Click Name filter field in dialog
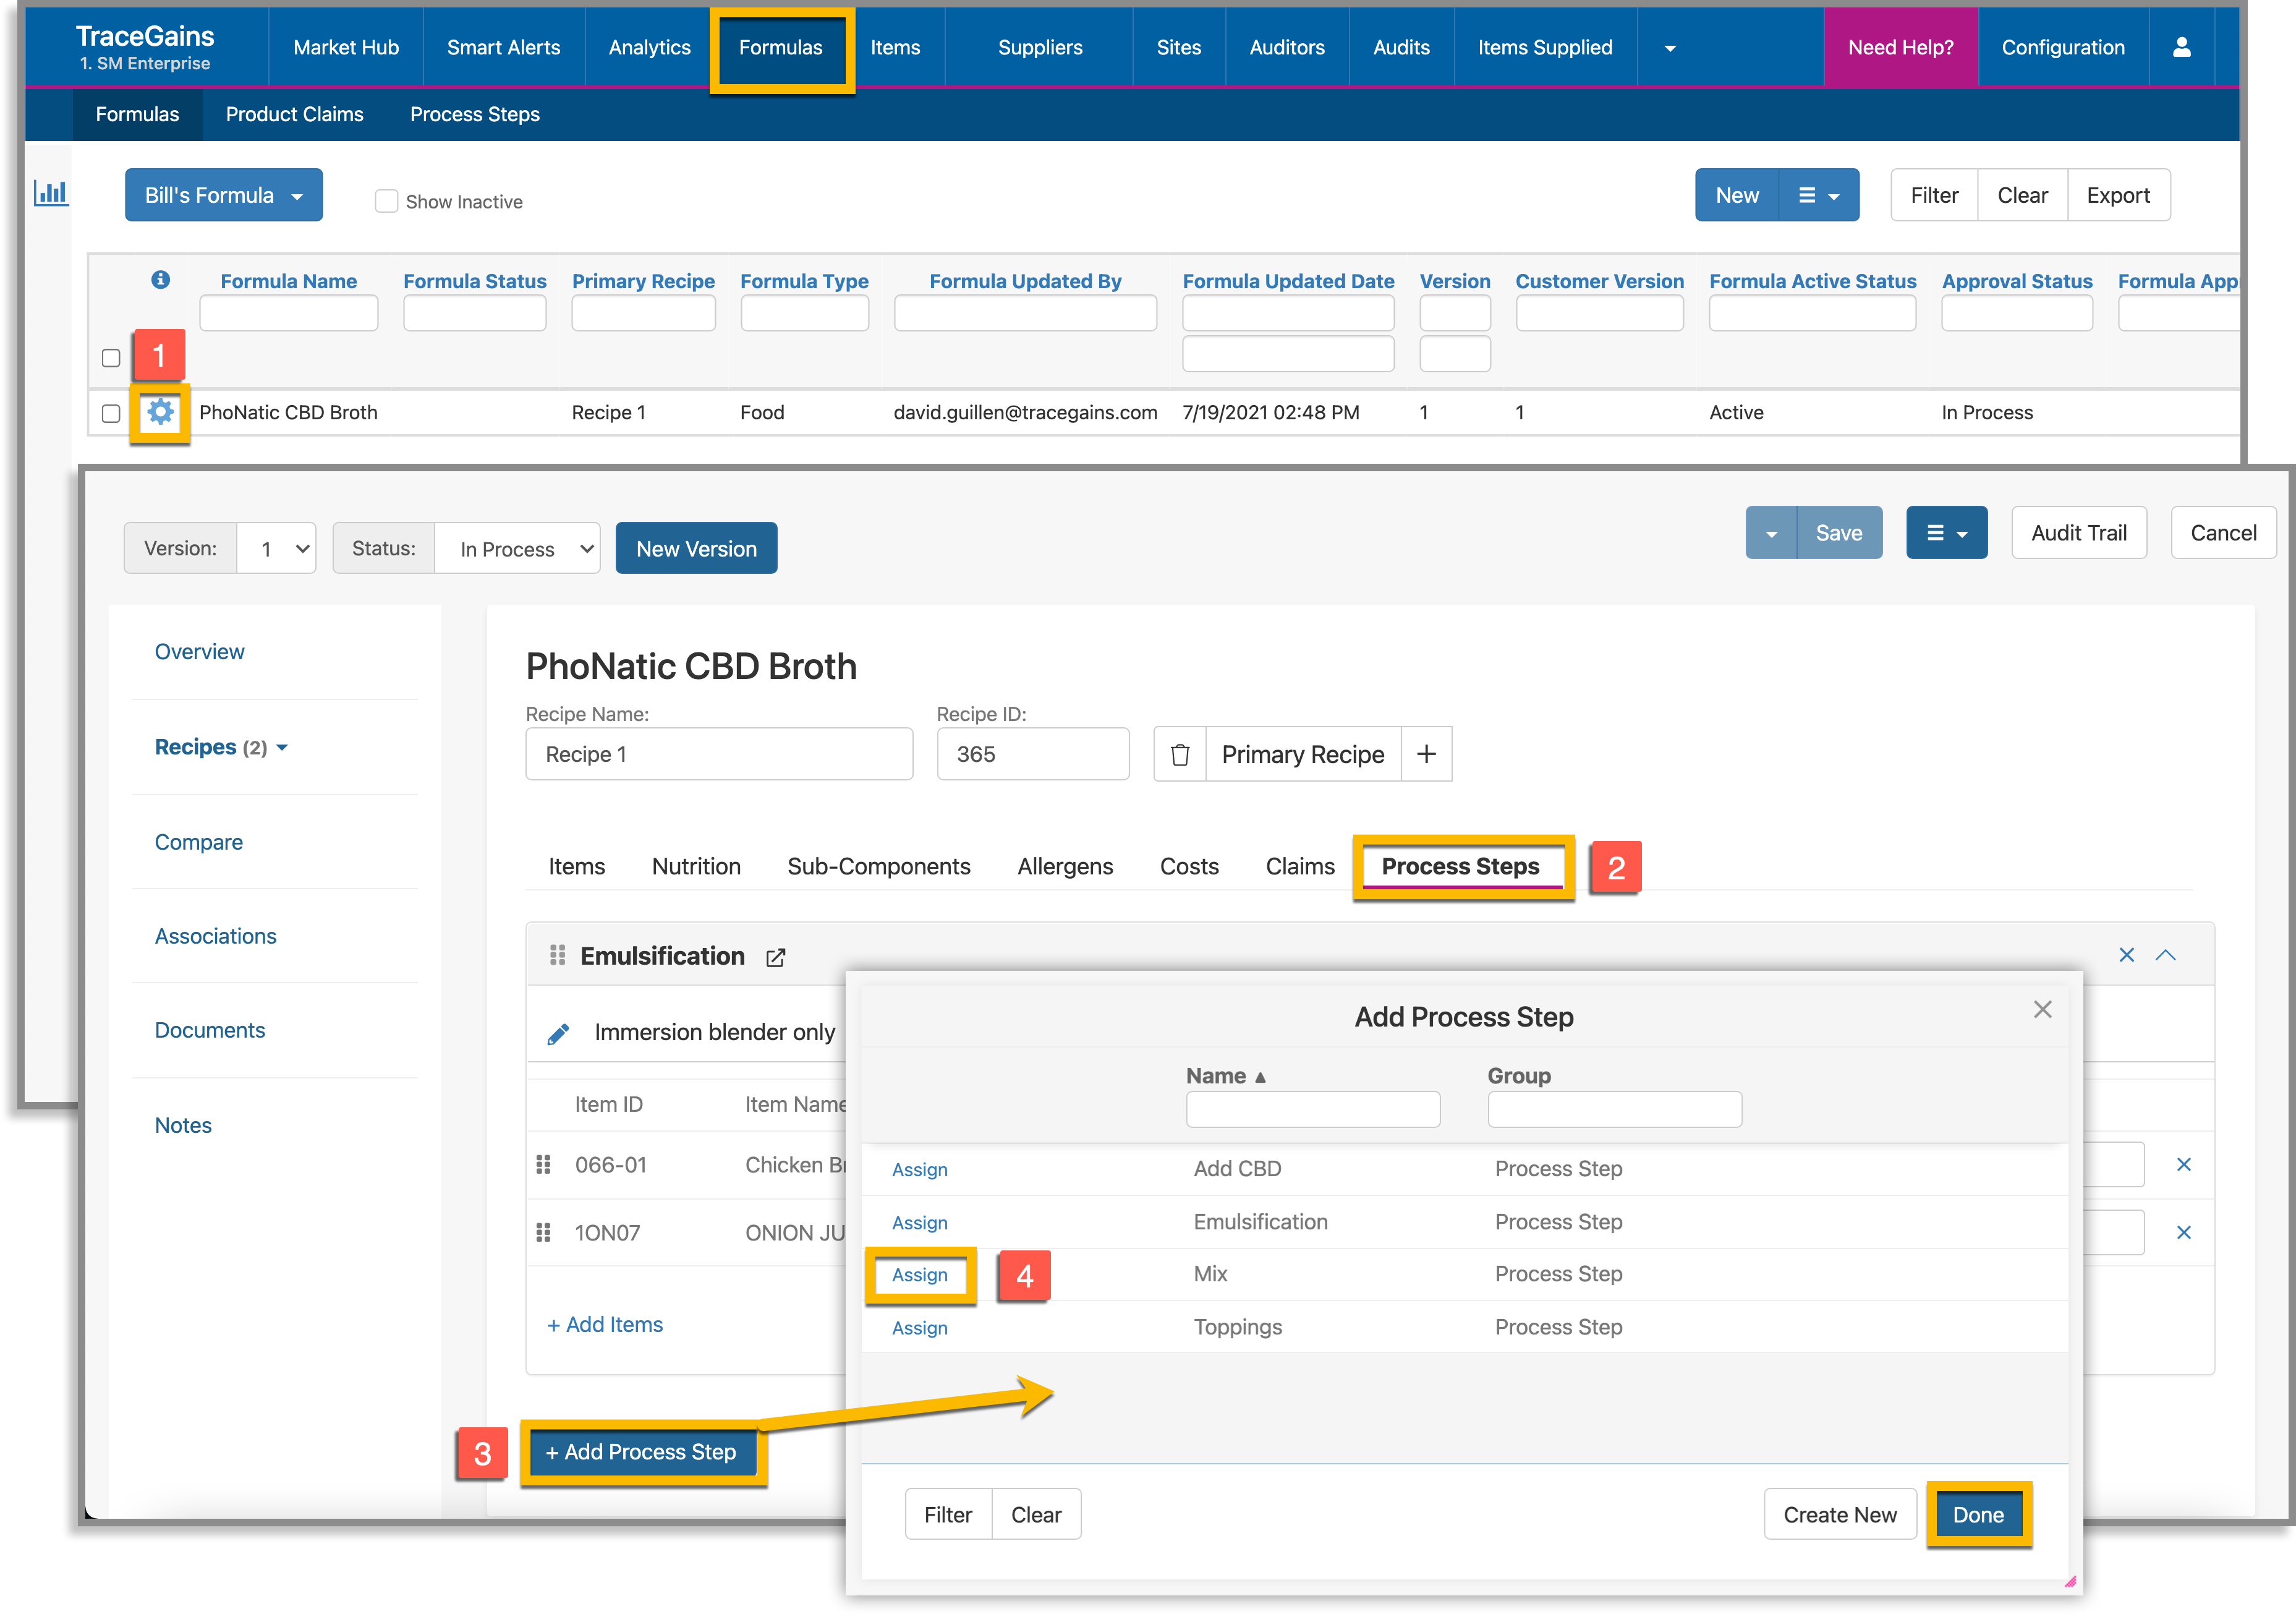 1313,1109
